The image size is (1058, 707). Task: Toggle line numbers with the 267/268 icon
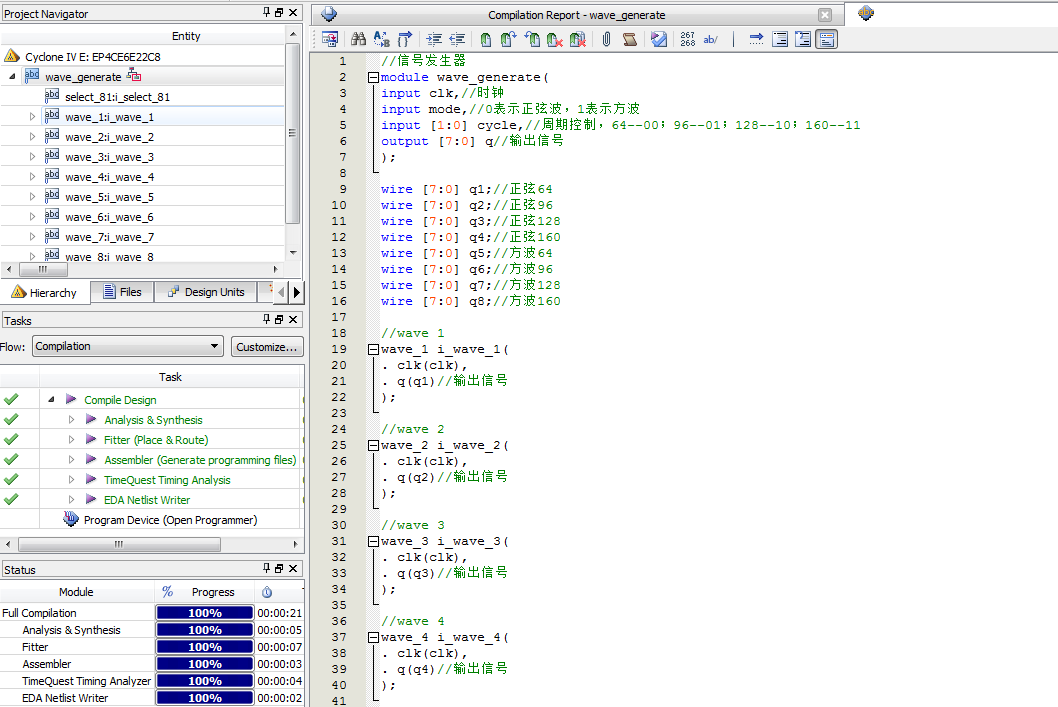(687, 40)
